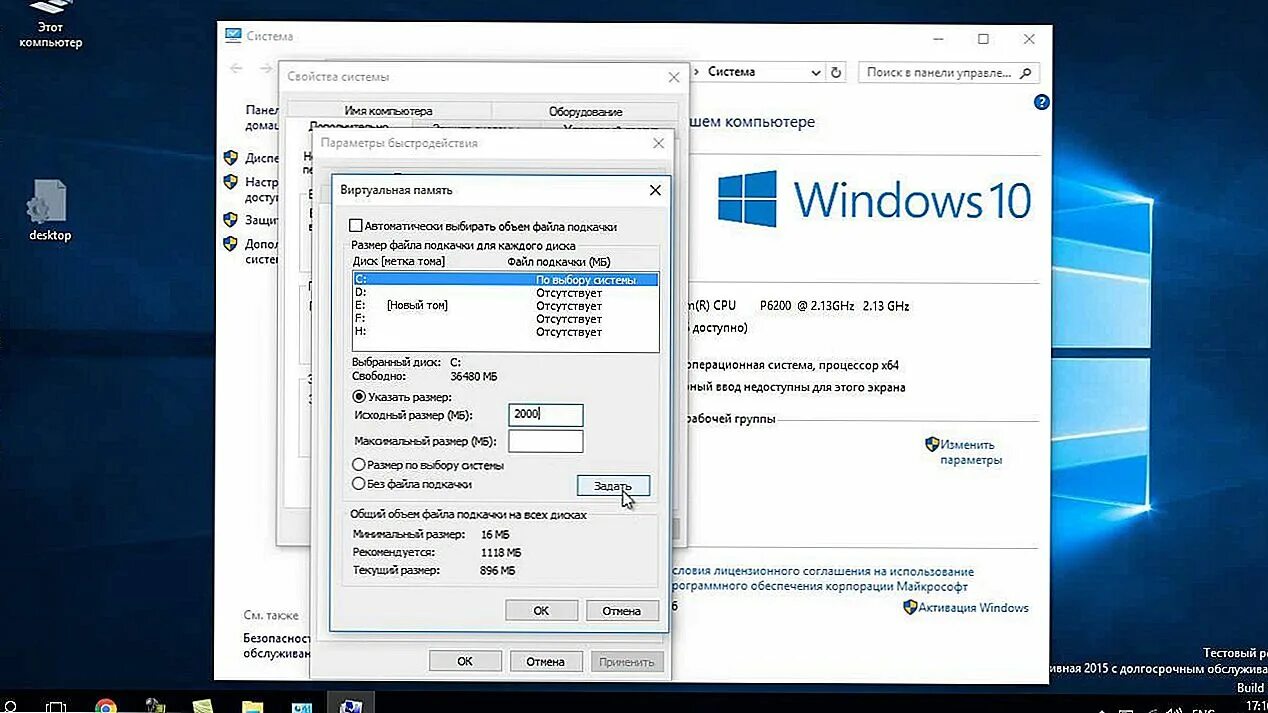Select drive C: row in paging list
1268x713 pixels.
[x=506, y=280]
